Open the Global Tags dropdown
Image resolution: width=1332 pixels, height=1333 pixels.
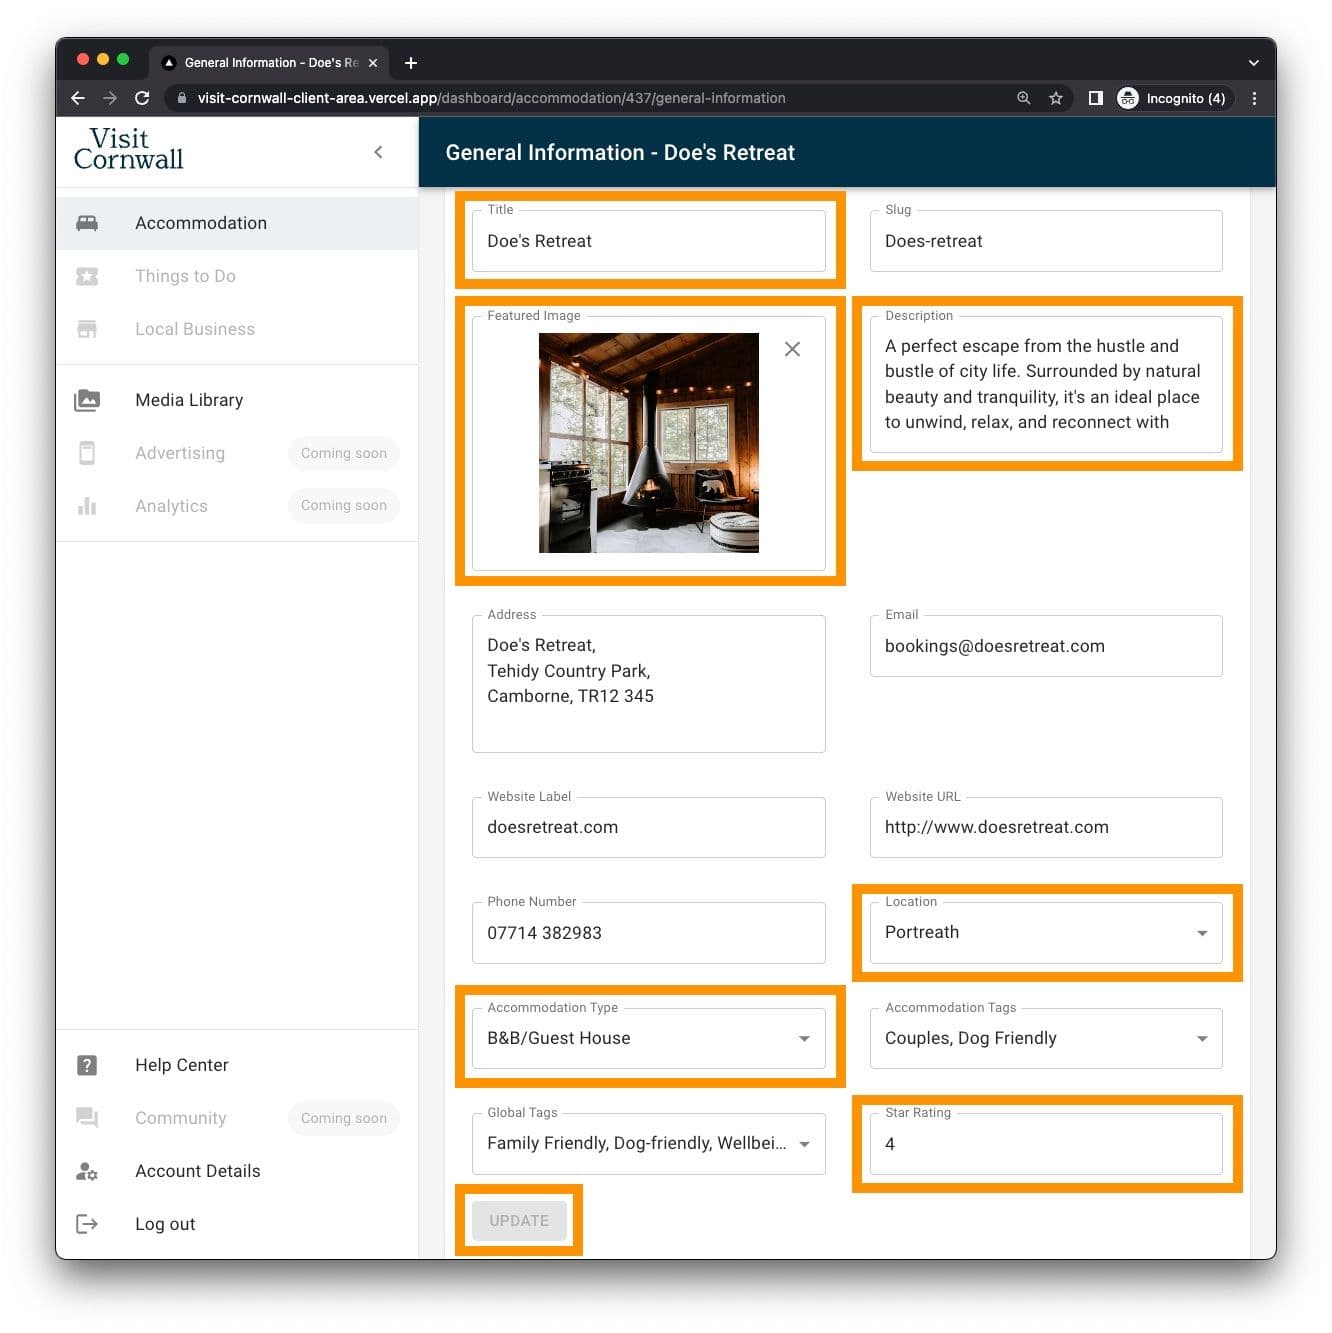(x=804, y=1144)
